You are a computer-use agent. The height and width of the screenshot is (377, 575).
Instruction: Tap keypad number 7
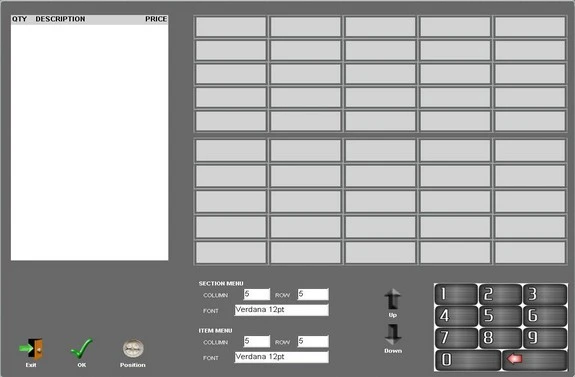tap(456, 337)
